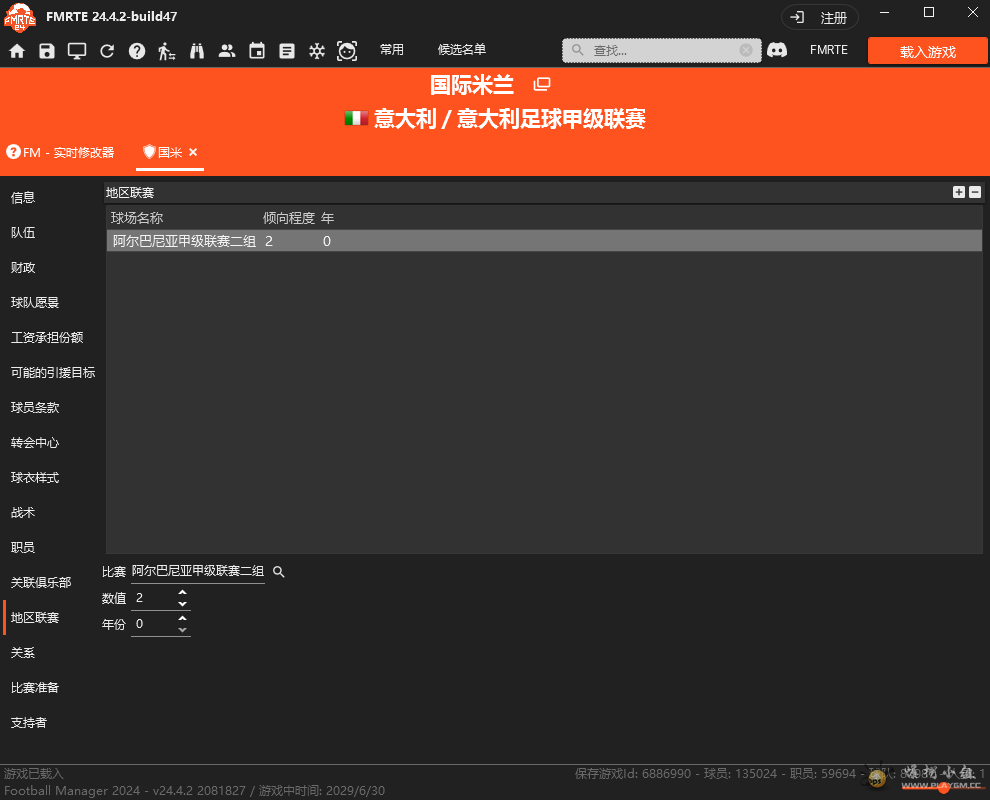Open the people/staff group icon
The width and height of the screenshot is (990, 800).
point(227,51)
